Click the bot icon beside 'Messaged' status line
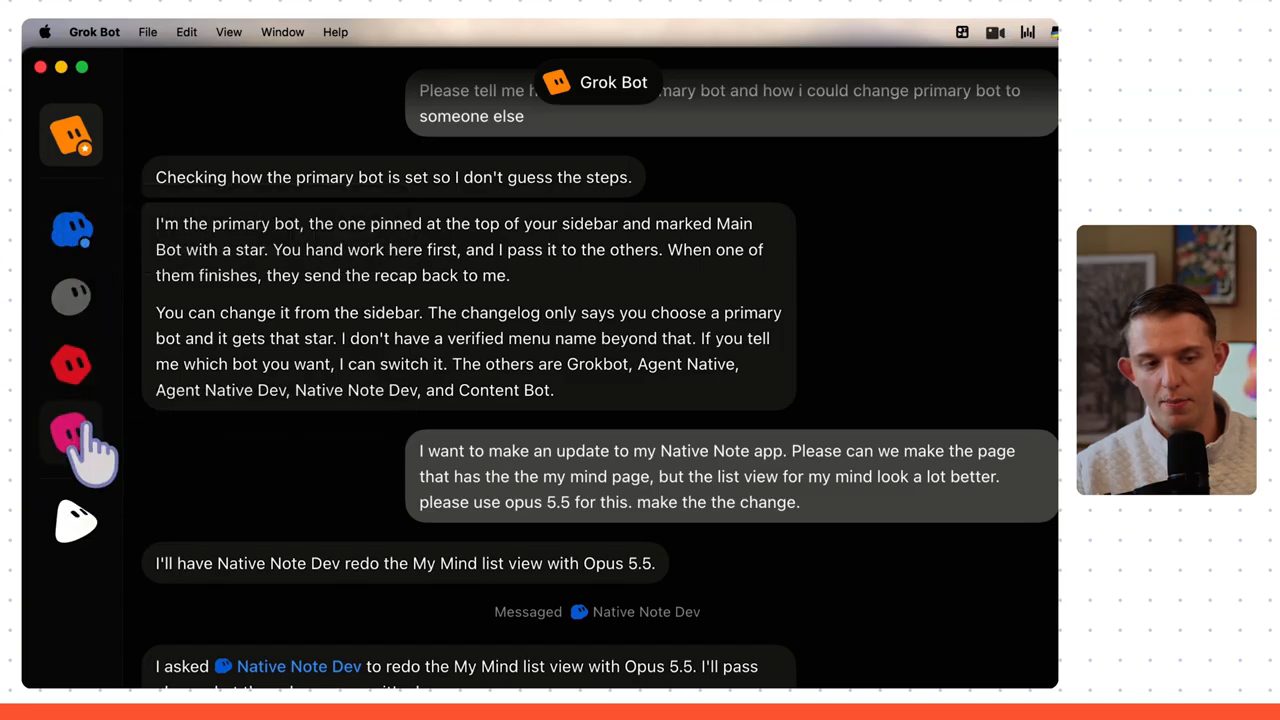 click(579, 612)
